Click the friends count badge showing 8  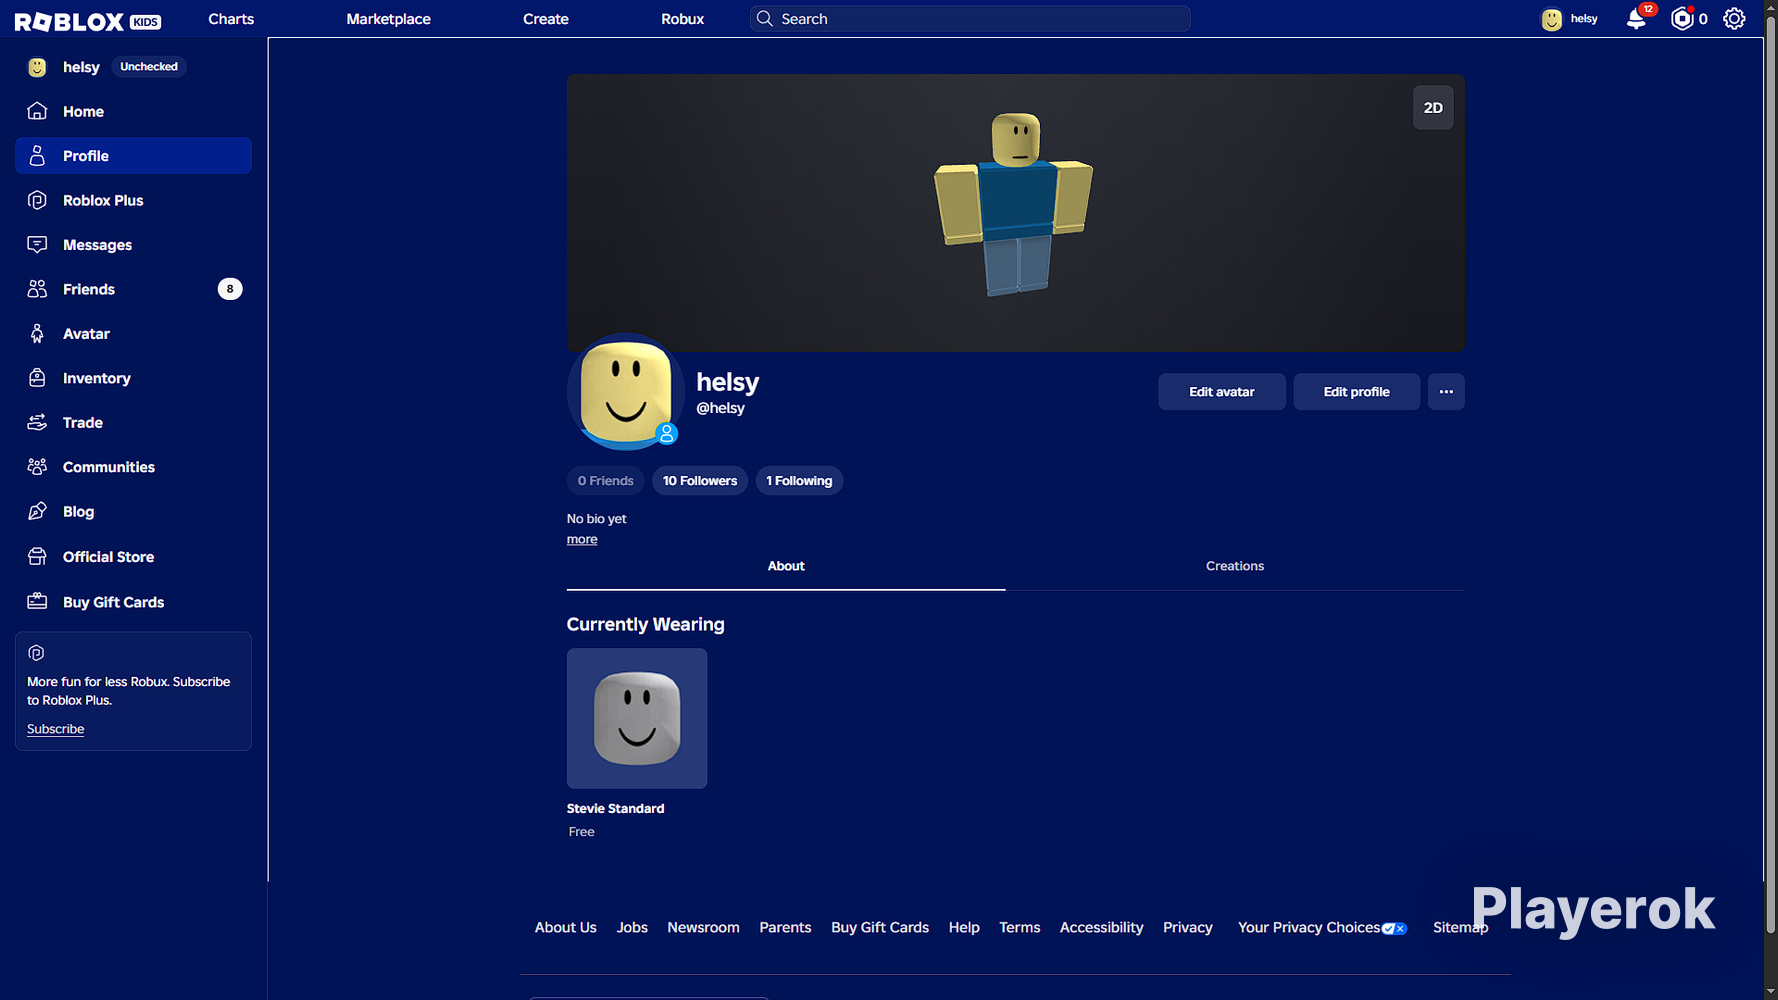coord(230,289)
